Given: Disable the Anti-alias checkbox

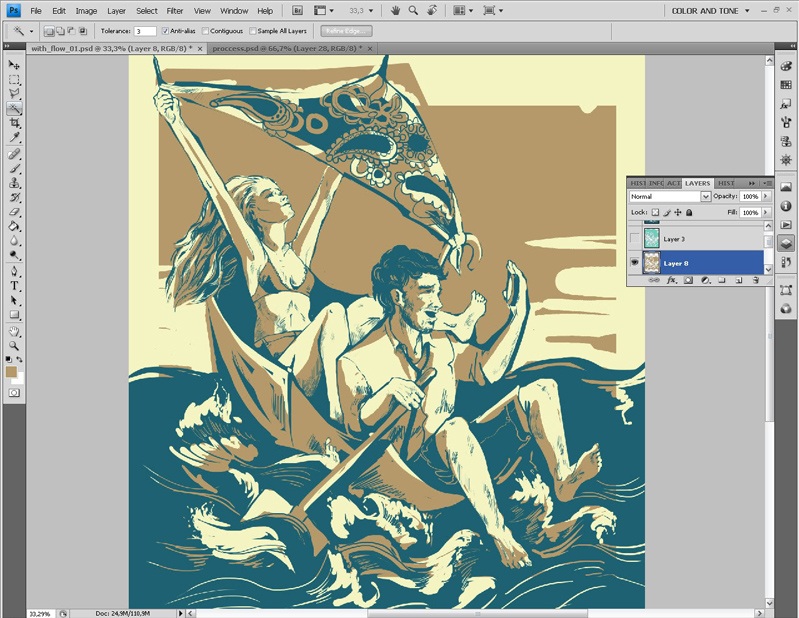Looking at the screenshot, I should coord(166,31).
